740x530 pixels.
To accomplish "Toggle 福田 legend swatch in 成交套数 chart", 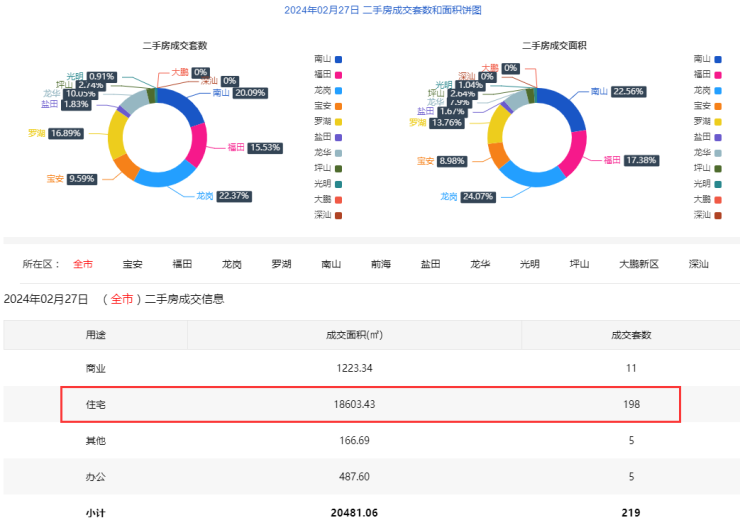I will 338,75.
